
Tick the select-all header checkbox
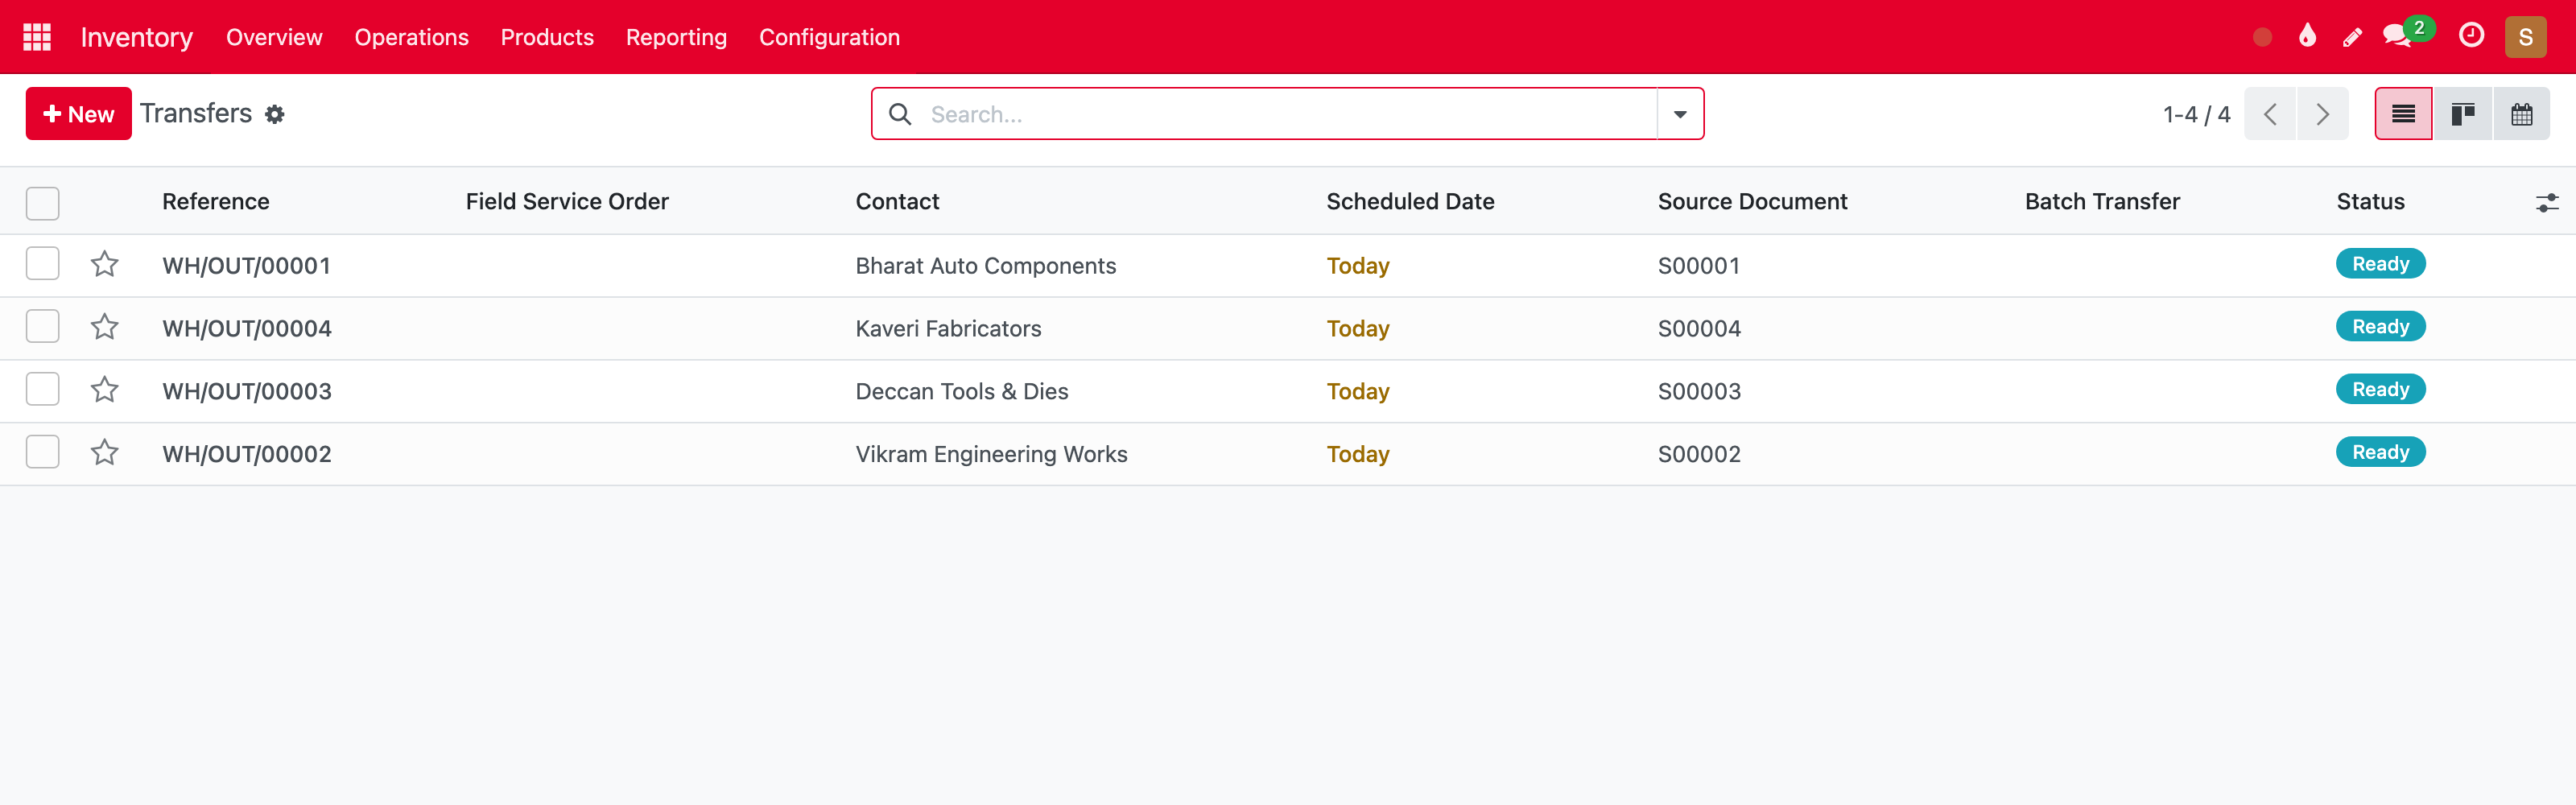[x=43, y=203]
